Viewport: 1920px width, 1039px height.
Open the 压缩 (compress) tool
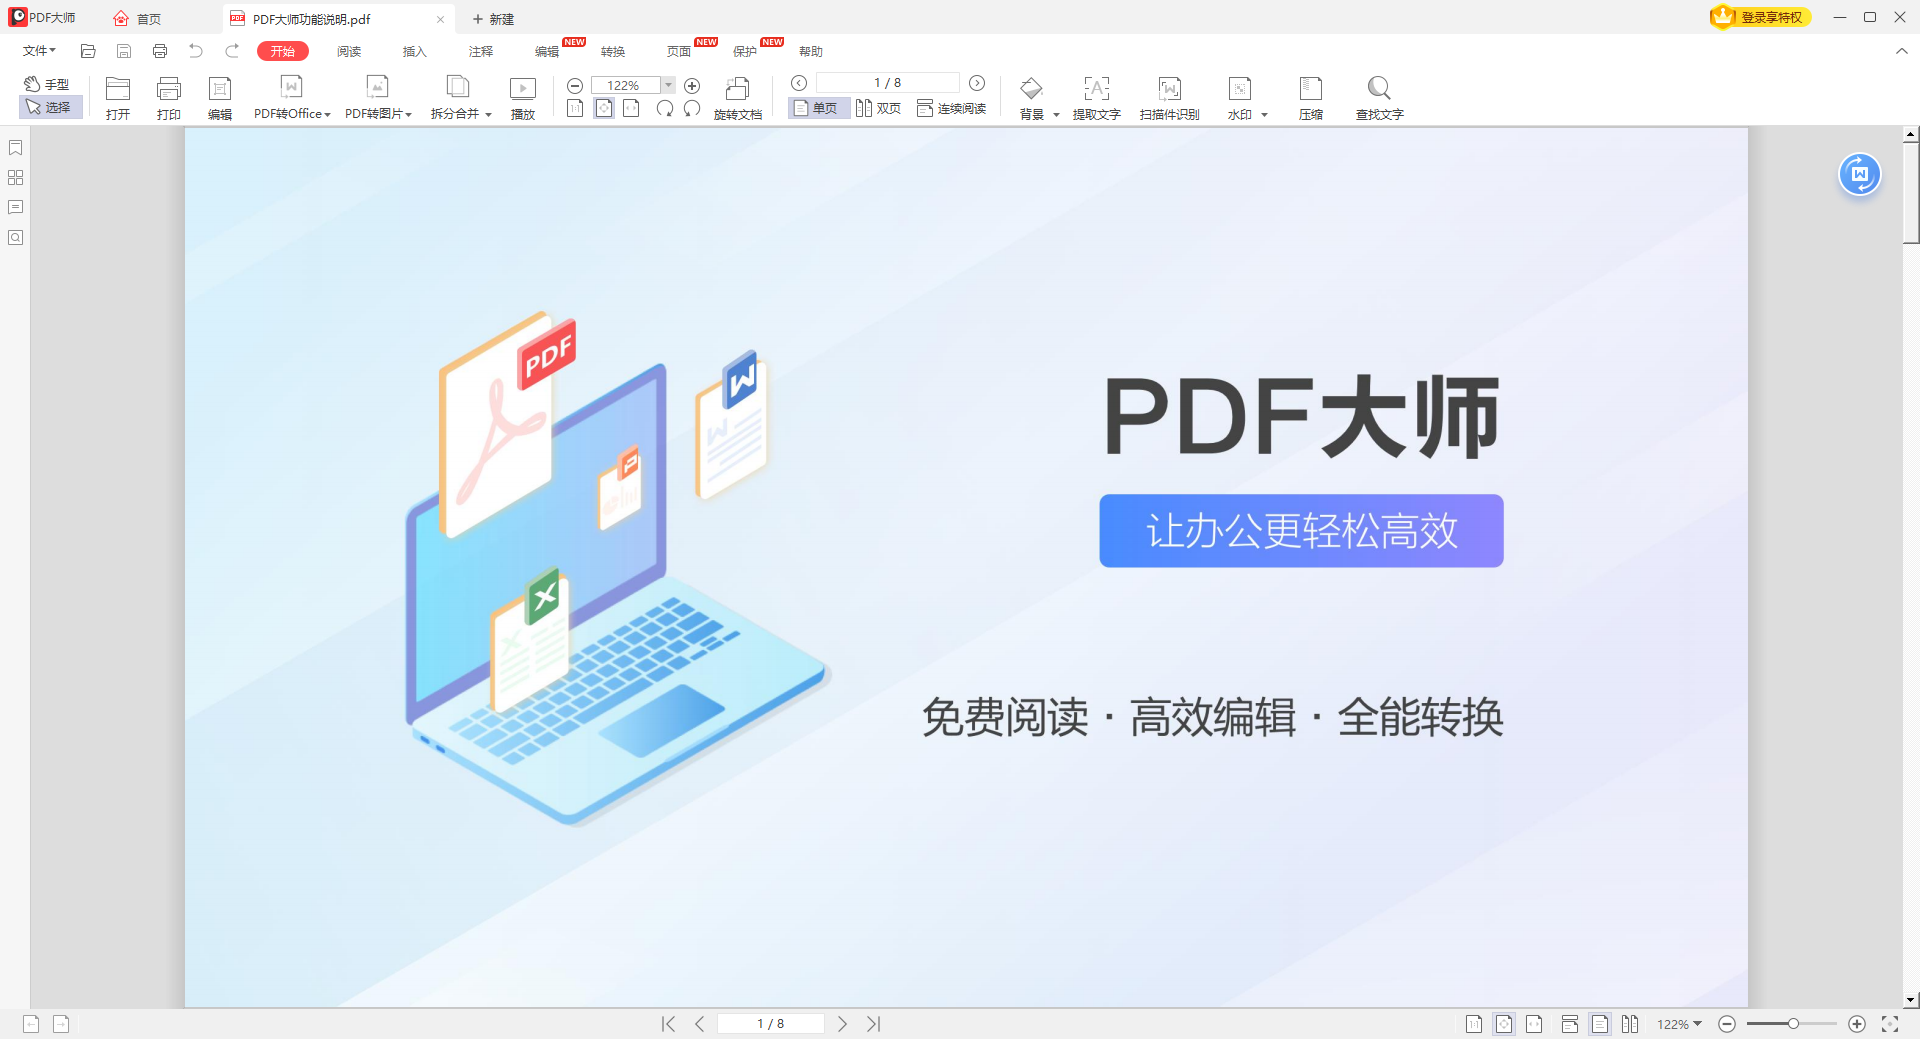[x=1310, y=97]
